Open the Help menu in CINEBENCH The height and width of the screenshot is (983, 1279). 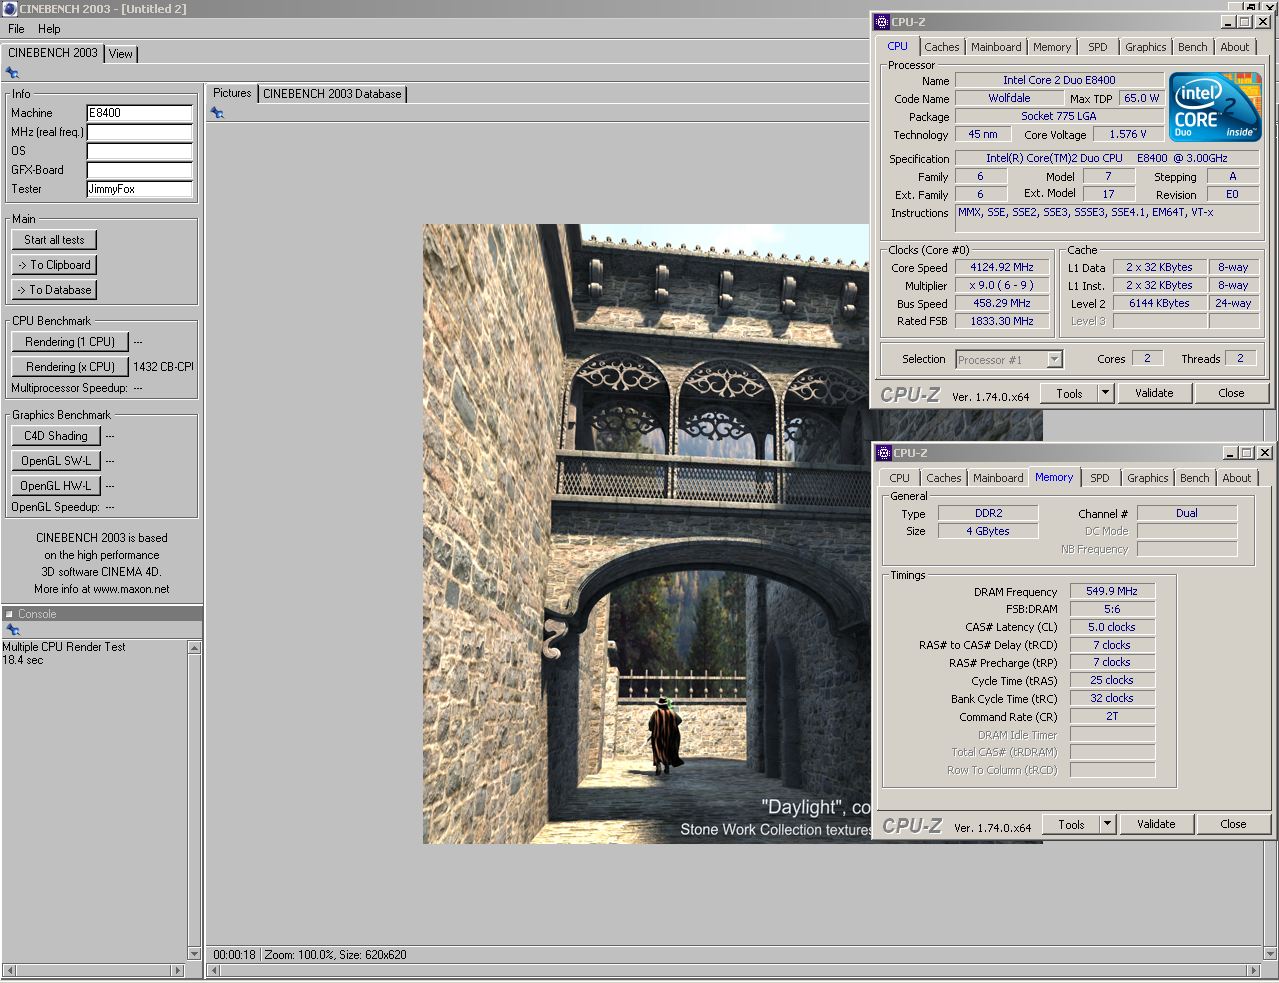[49, 29]
